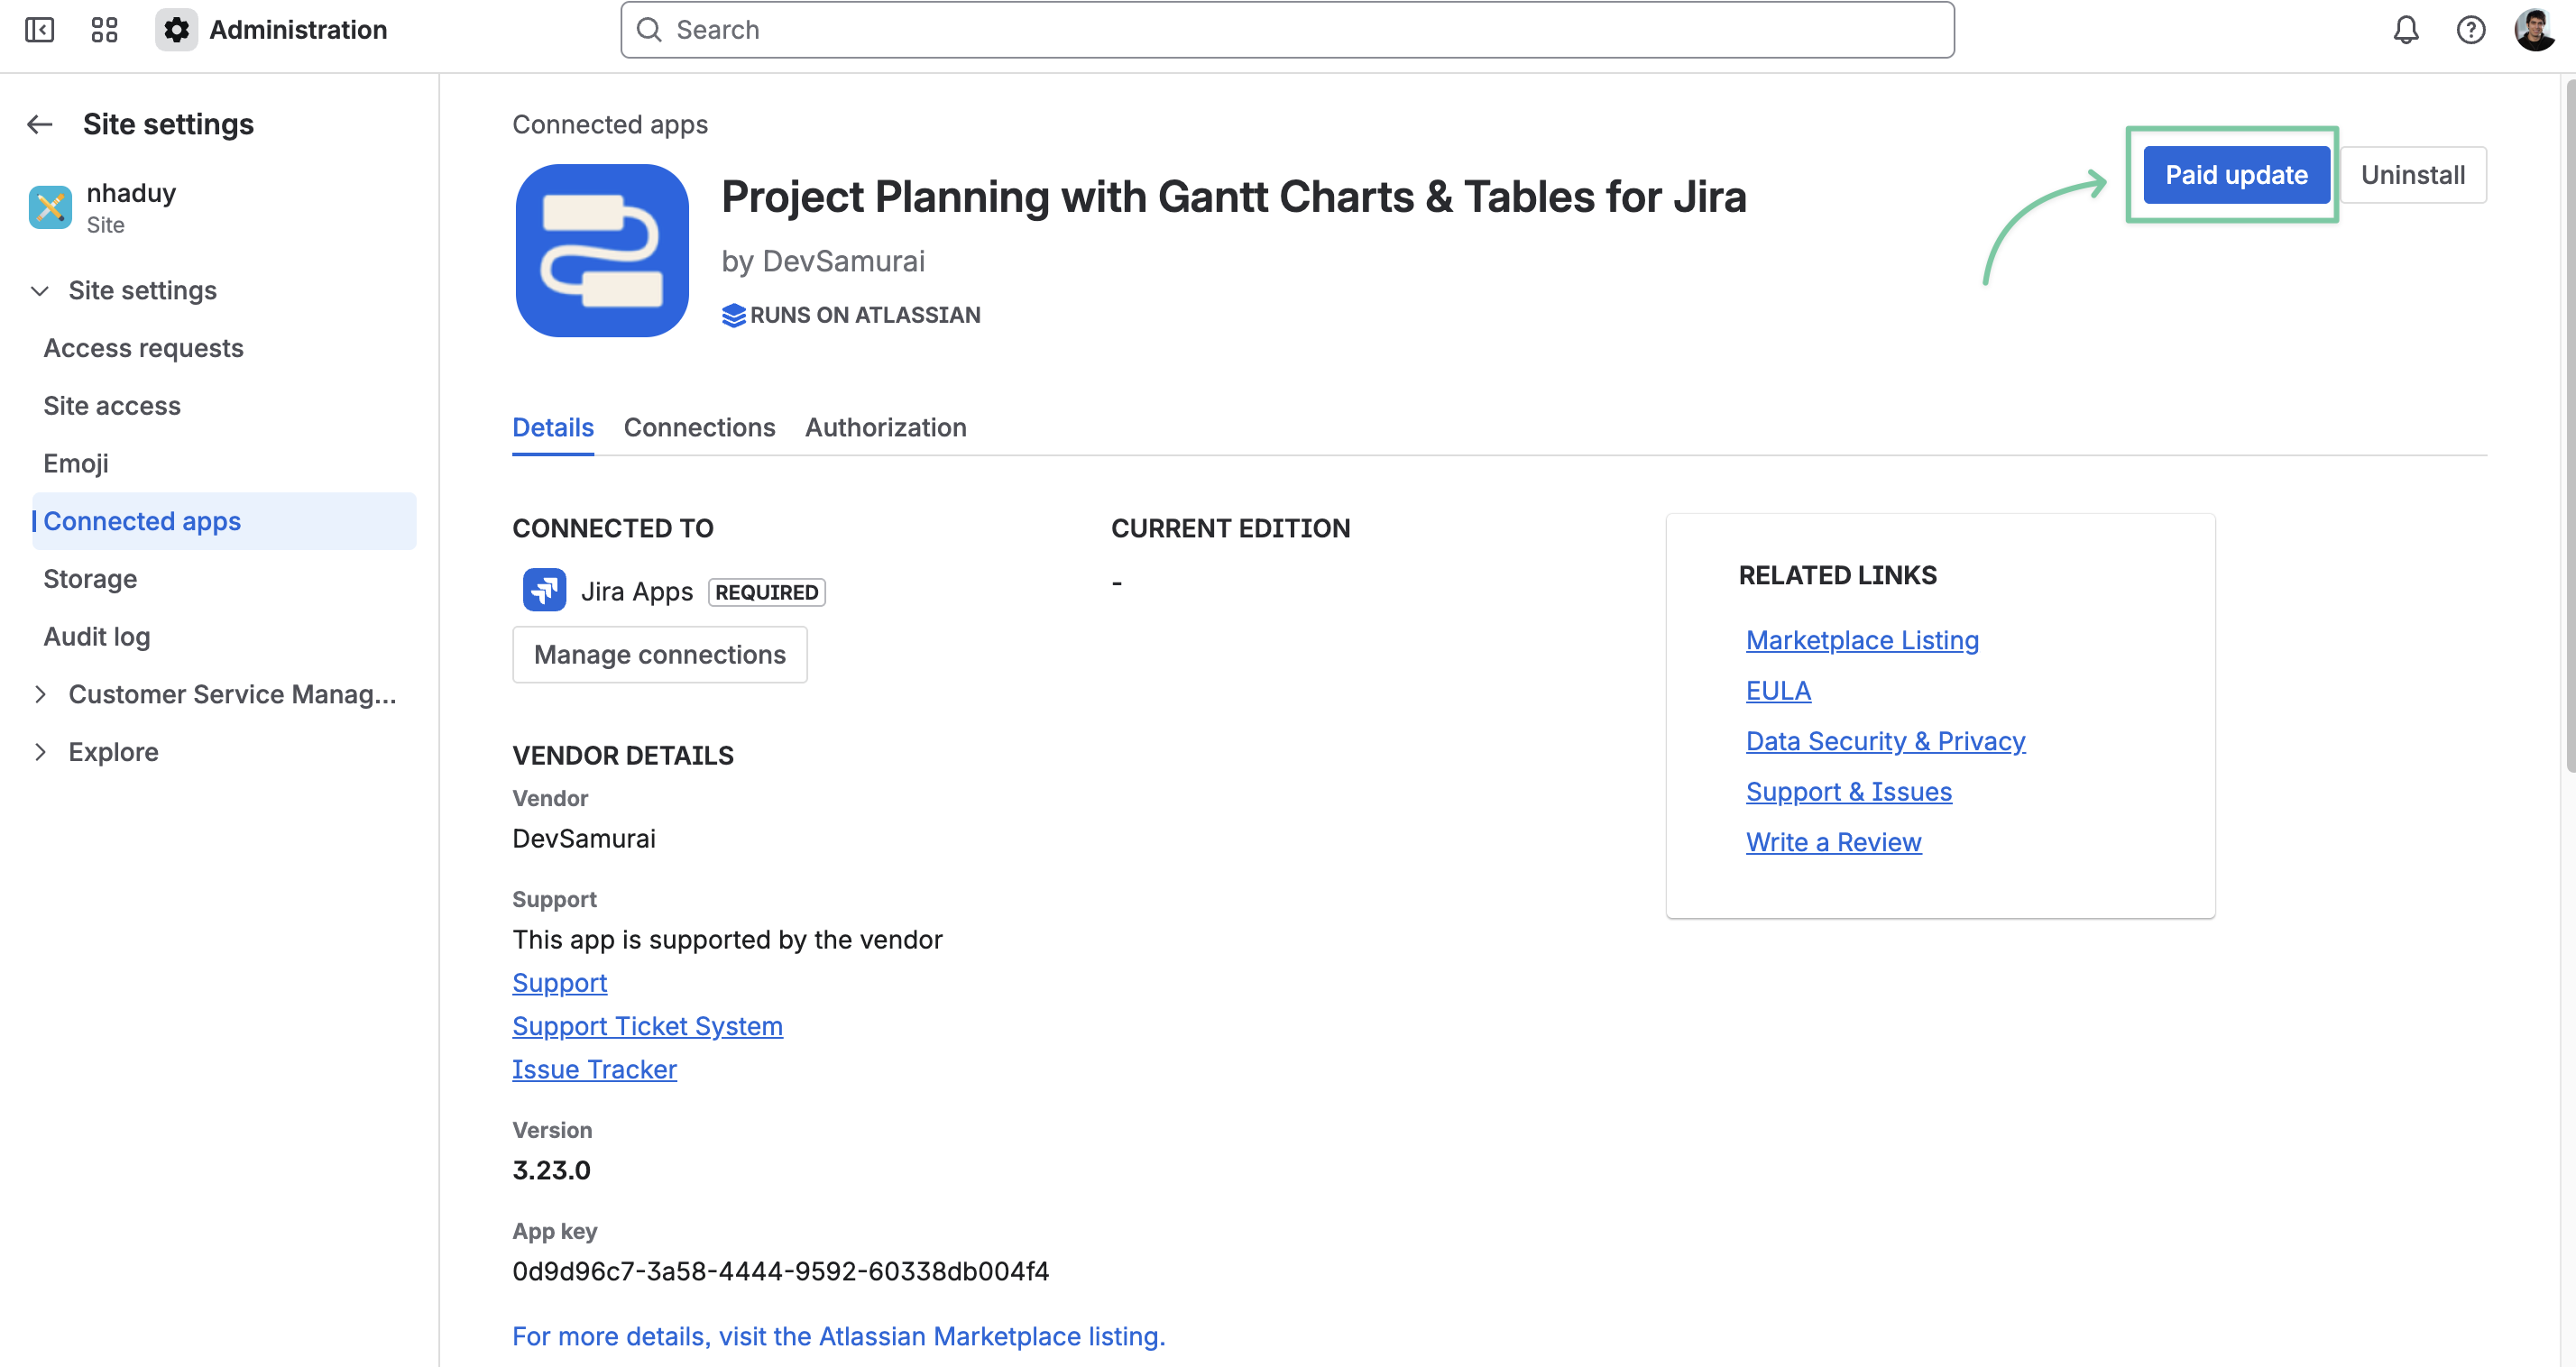Click the nhaduy site logo icon
The width and height of the screenshot is (2576, 1367).
point(50,207)
